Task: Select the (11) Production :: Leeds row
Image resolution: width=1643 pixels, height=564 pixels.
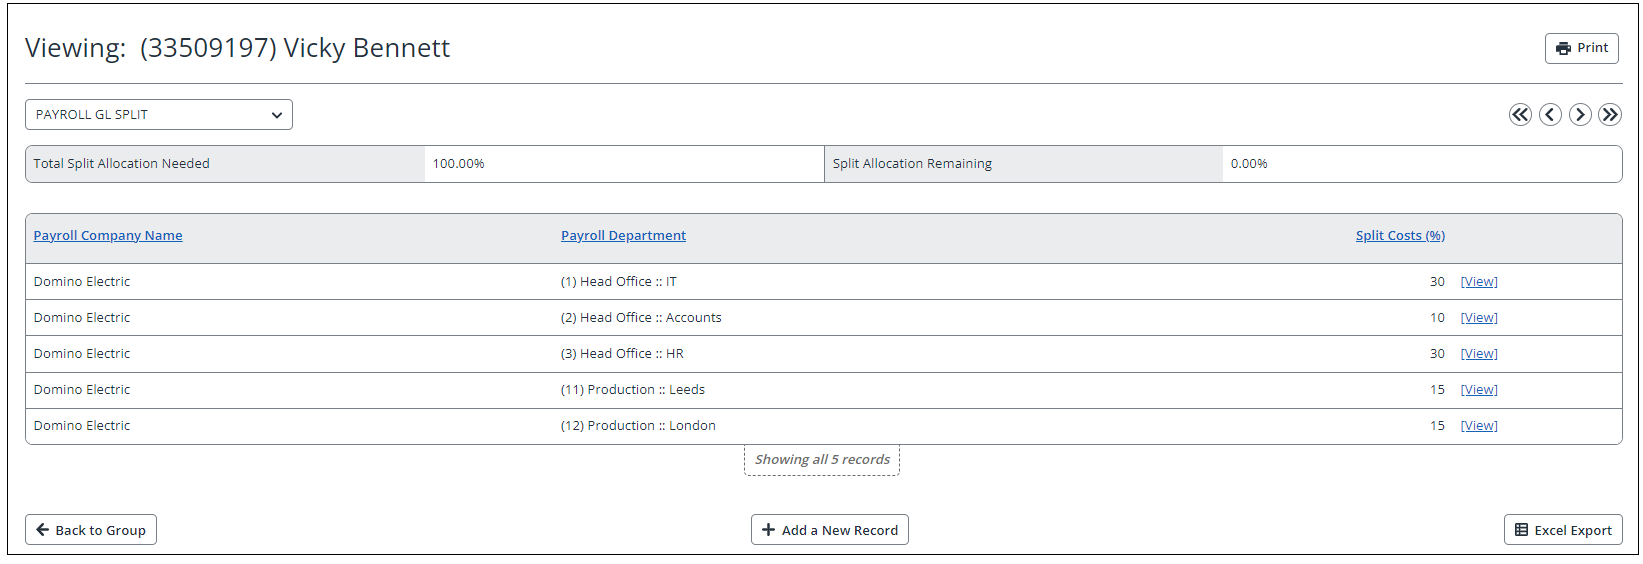Action: point(824,390)
